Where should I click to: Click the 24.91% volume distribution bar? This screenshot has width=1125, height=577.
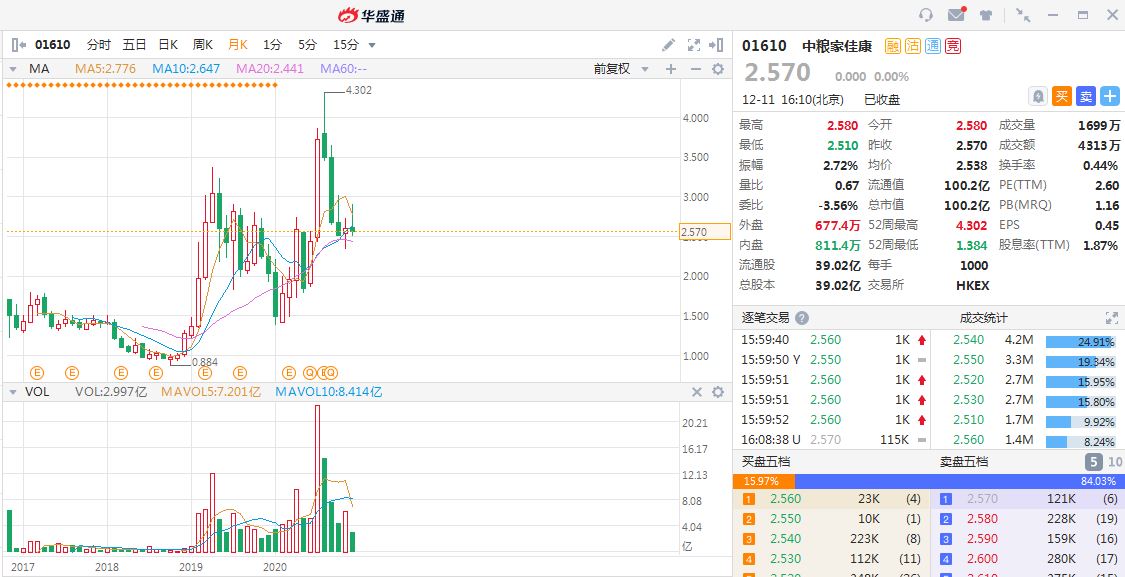coord(1080,341)
